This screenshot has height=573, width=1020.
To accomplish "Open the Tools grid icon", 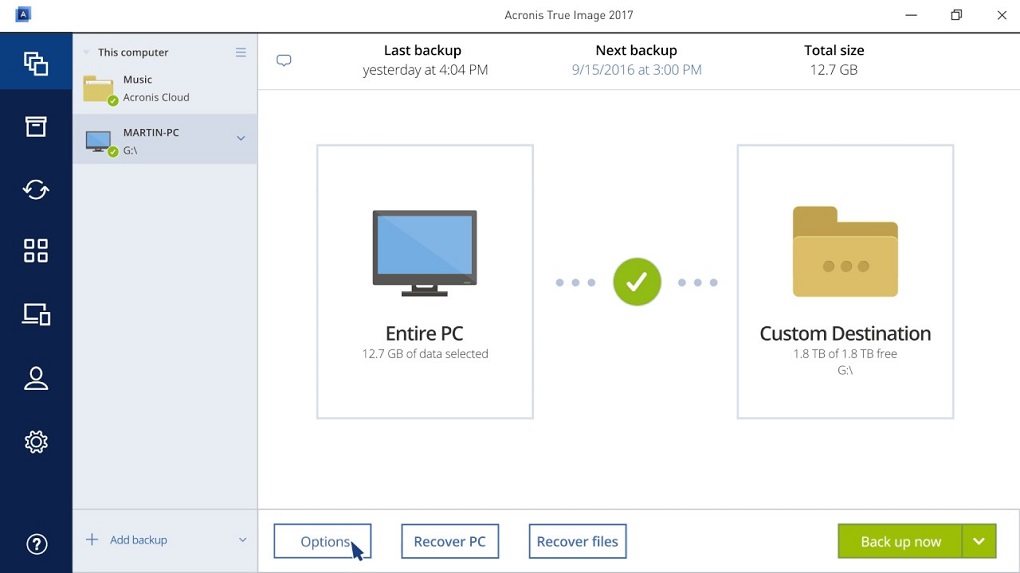I will click(36, 250).
